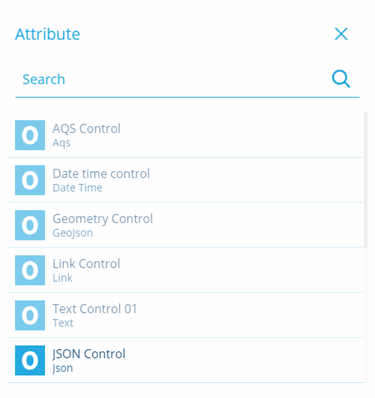Close the Attribute panel
This screenshot has width=375, height=398.
point(341,34)
